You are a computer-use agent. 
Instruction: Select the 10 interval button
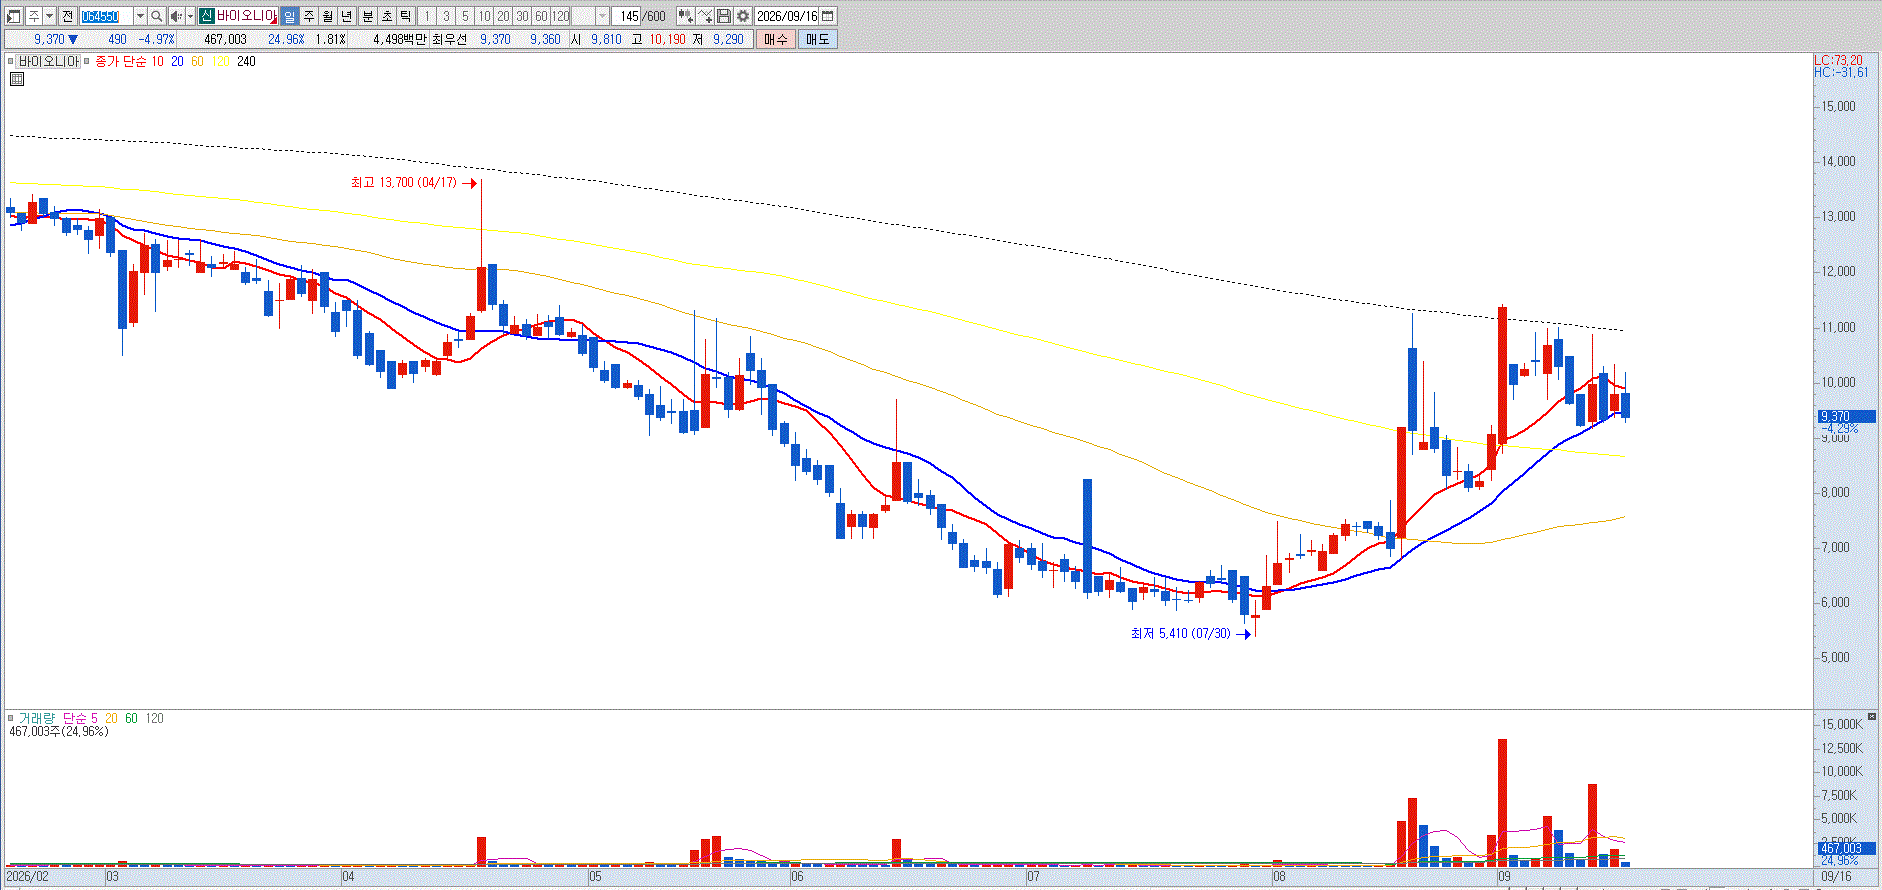pos(484,16)
